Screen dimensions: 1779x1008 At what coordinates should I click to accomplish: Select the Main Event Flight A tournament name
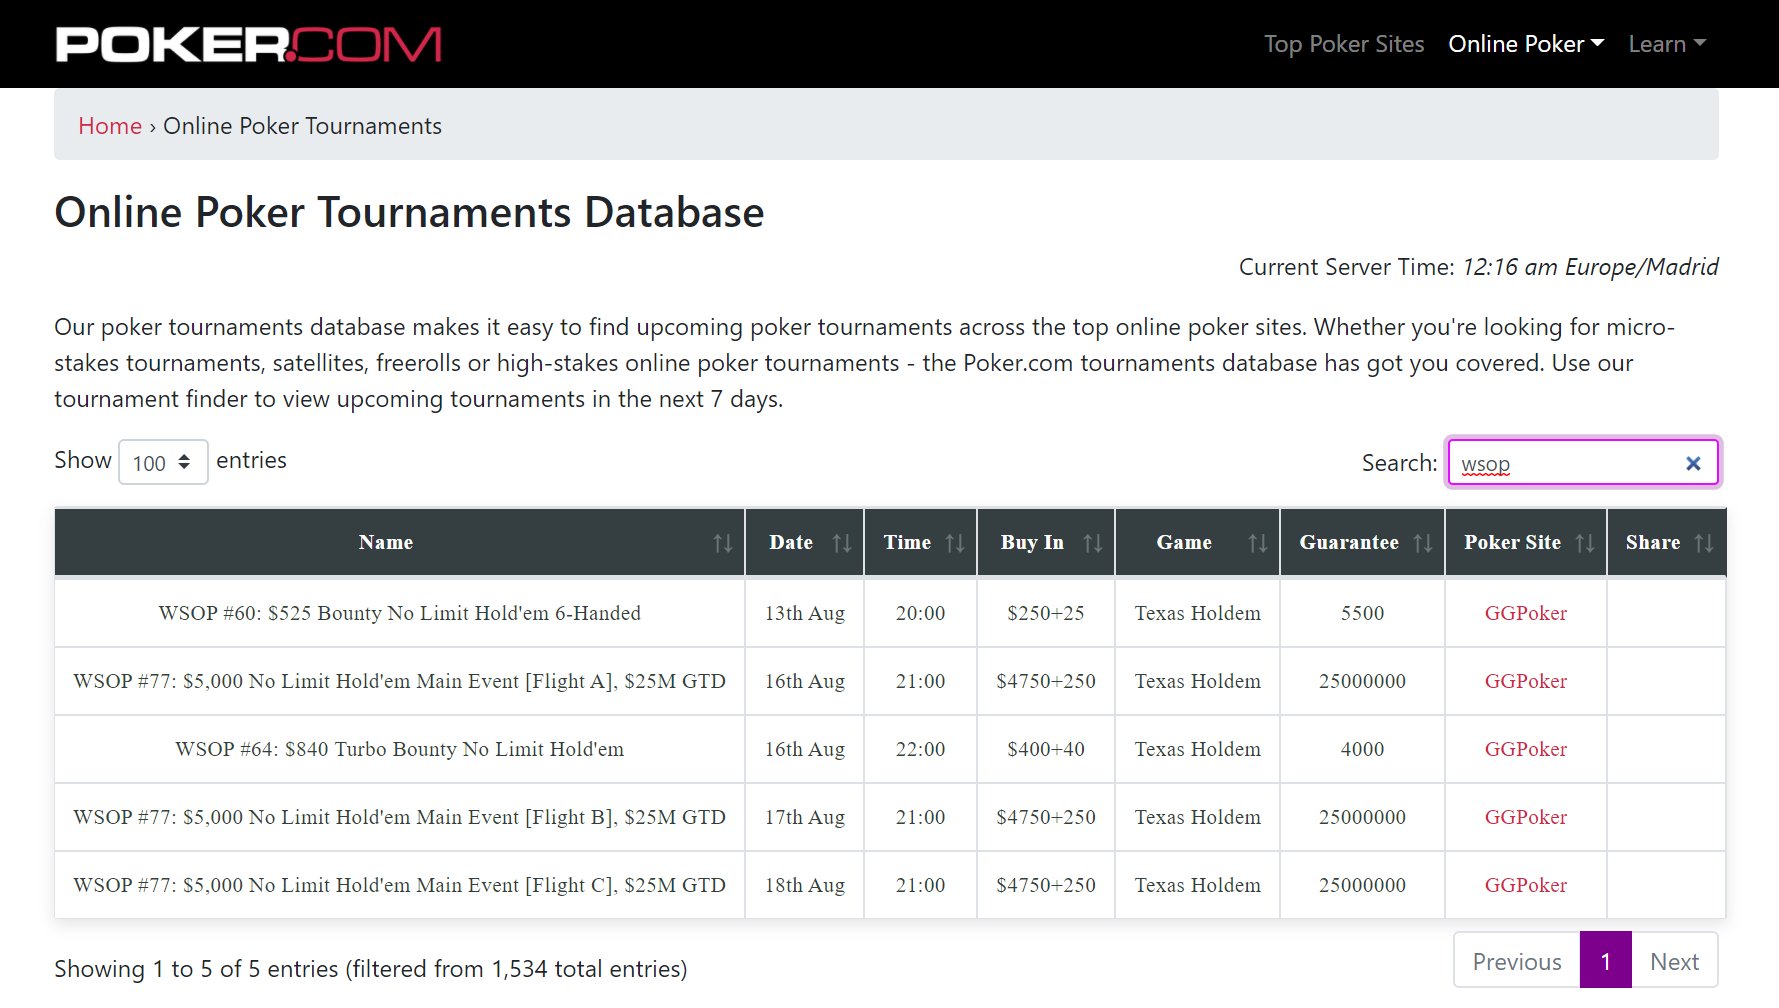(x=400, y=681)
